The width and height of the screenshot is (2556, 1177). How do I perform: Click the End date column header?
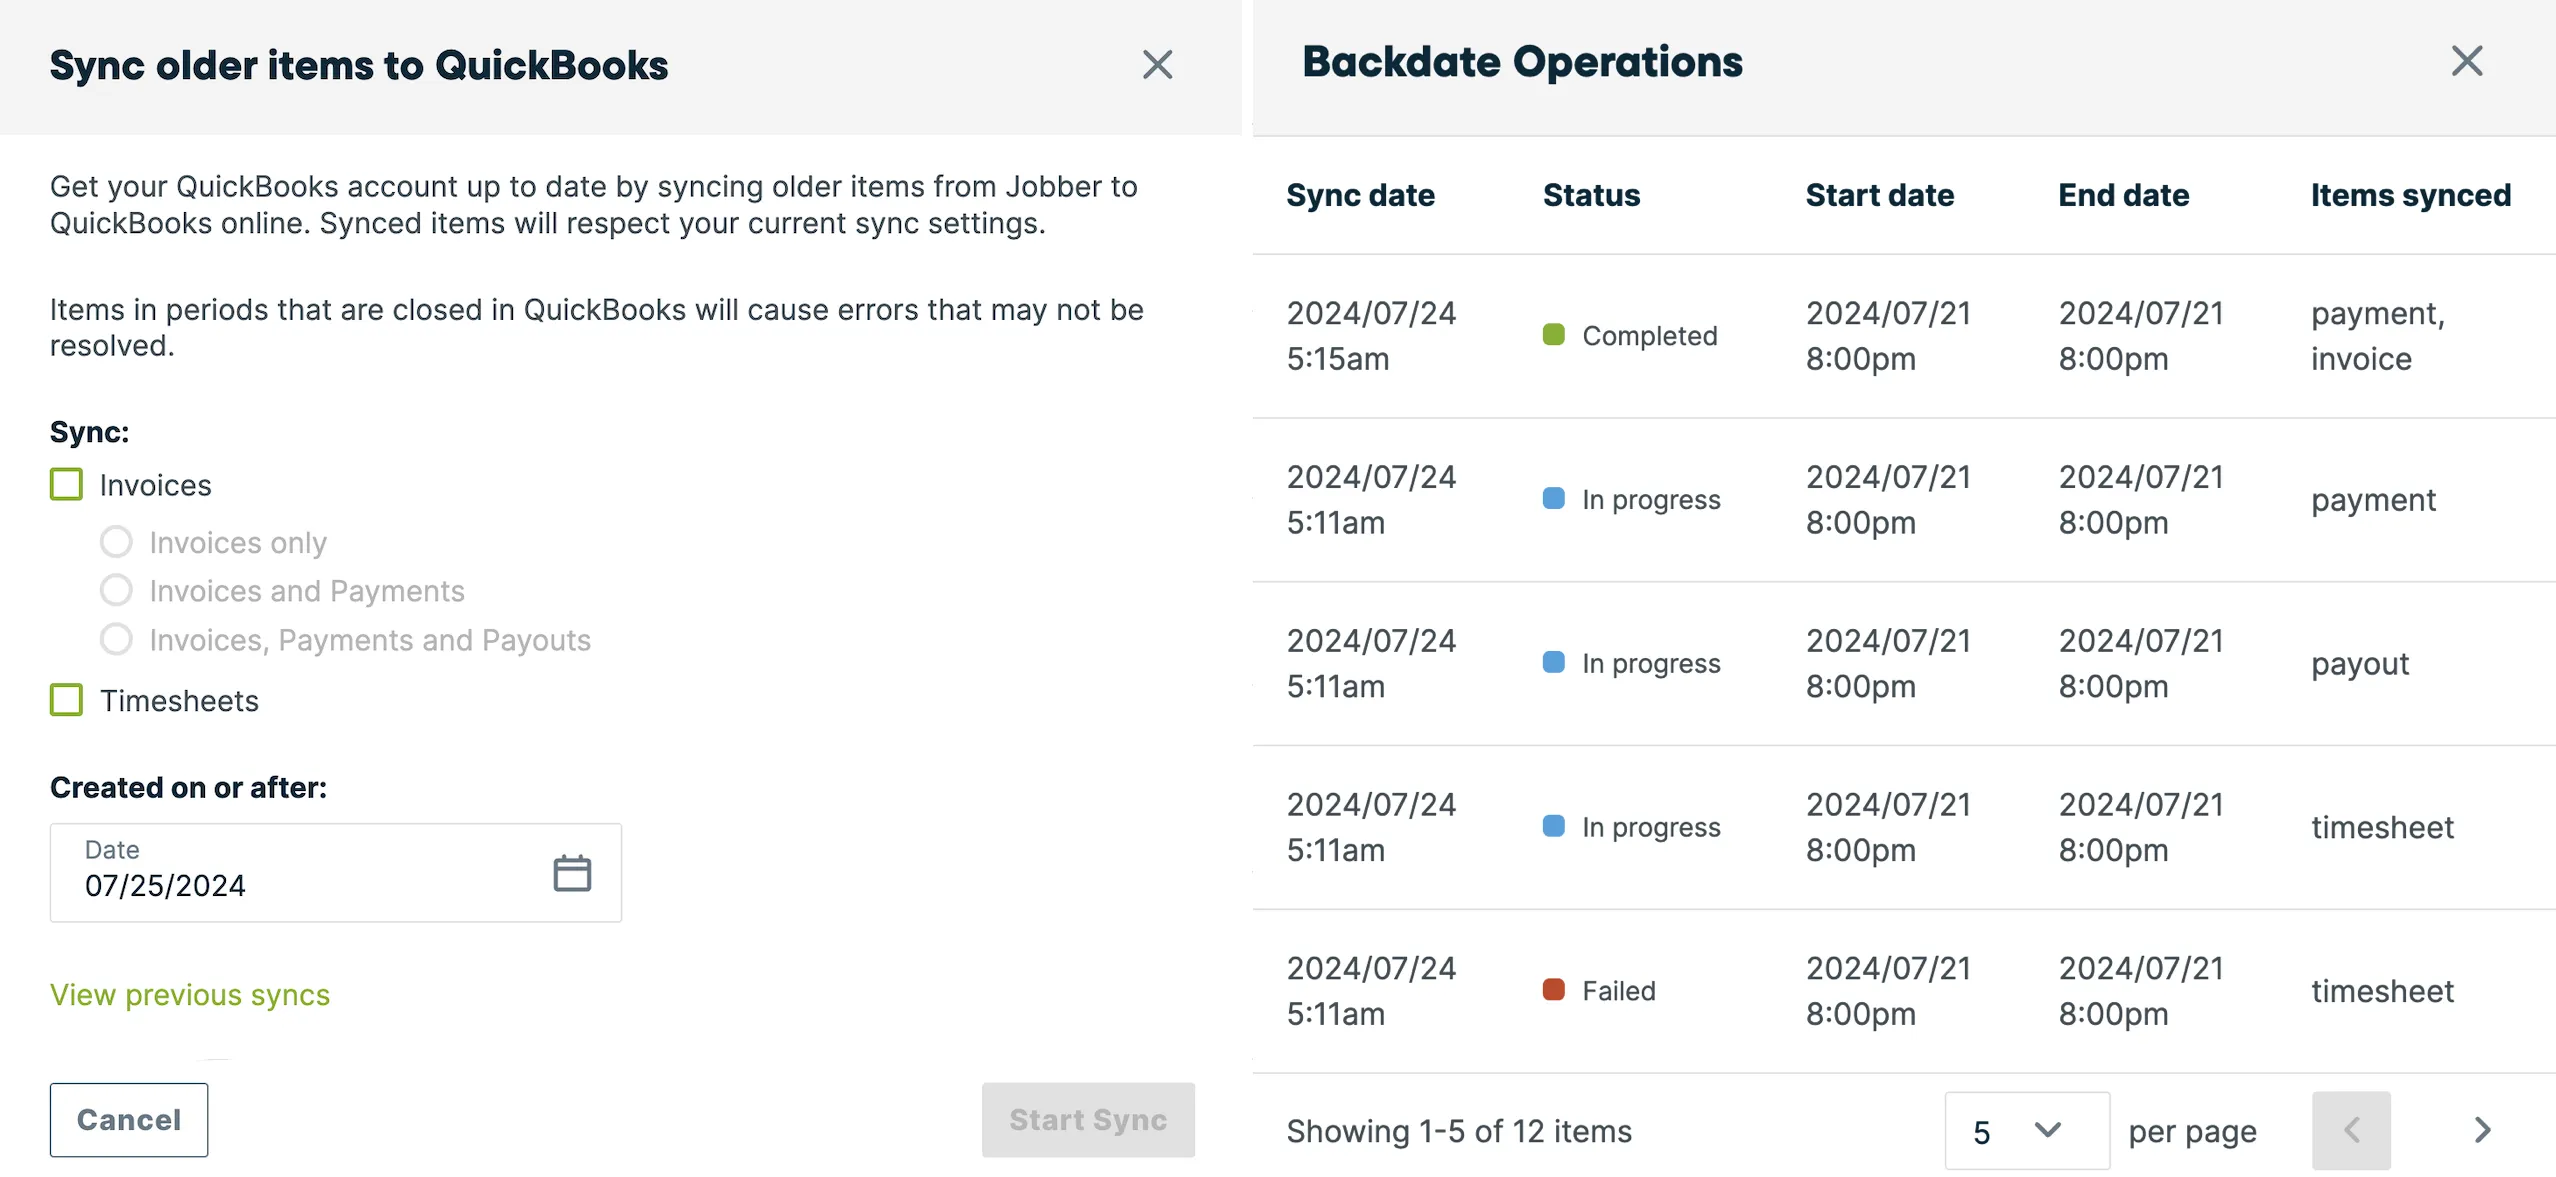2123,195
